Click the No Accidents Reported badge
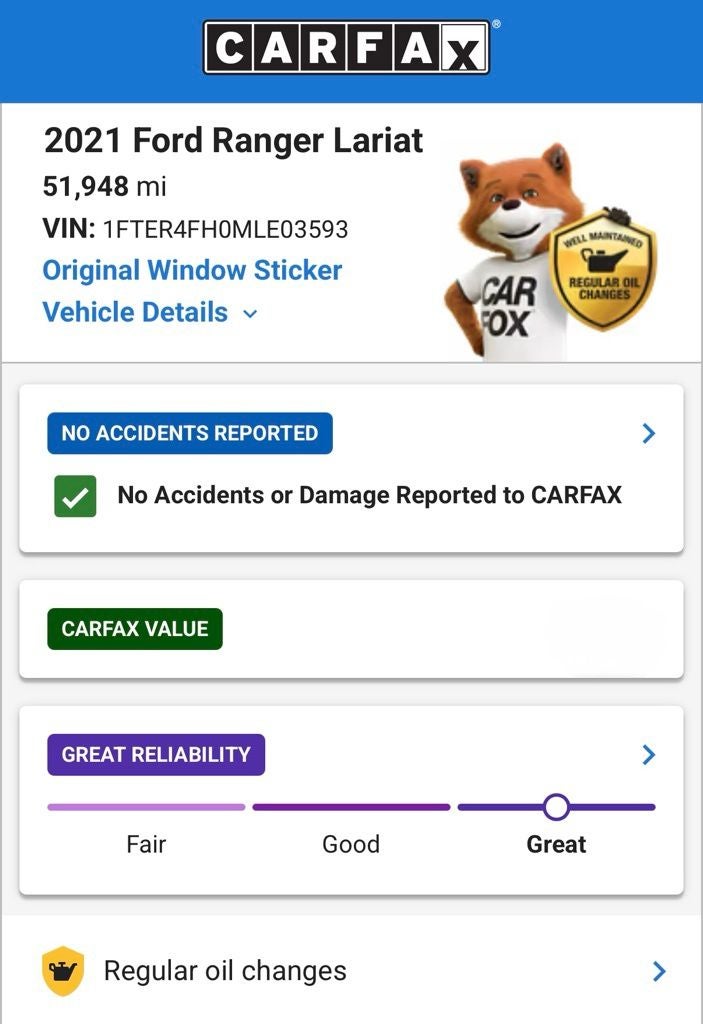The height and width of the screenshot is (1024, 703). pyautogui.click(x=190, y=433)
